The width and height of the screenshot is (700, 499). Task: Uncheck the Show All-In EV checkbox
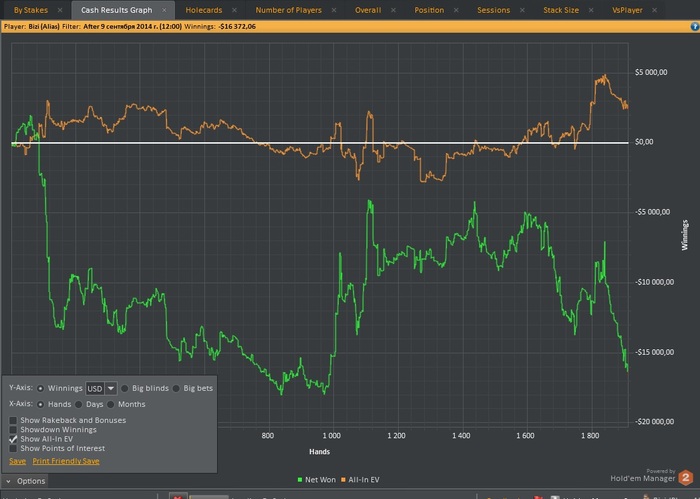(13, 439)
